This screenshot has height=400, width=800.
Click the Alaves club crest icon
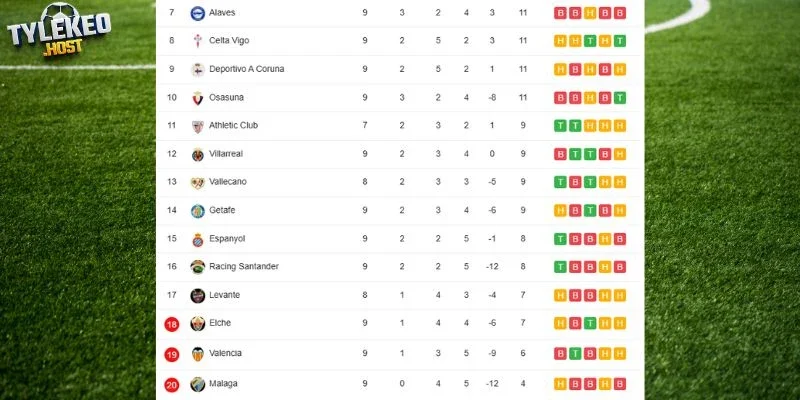coord(197,13)
